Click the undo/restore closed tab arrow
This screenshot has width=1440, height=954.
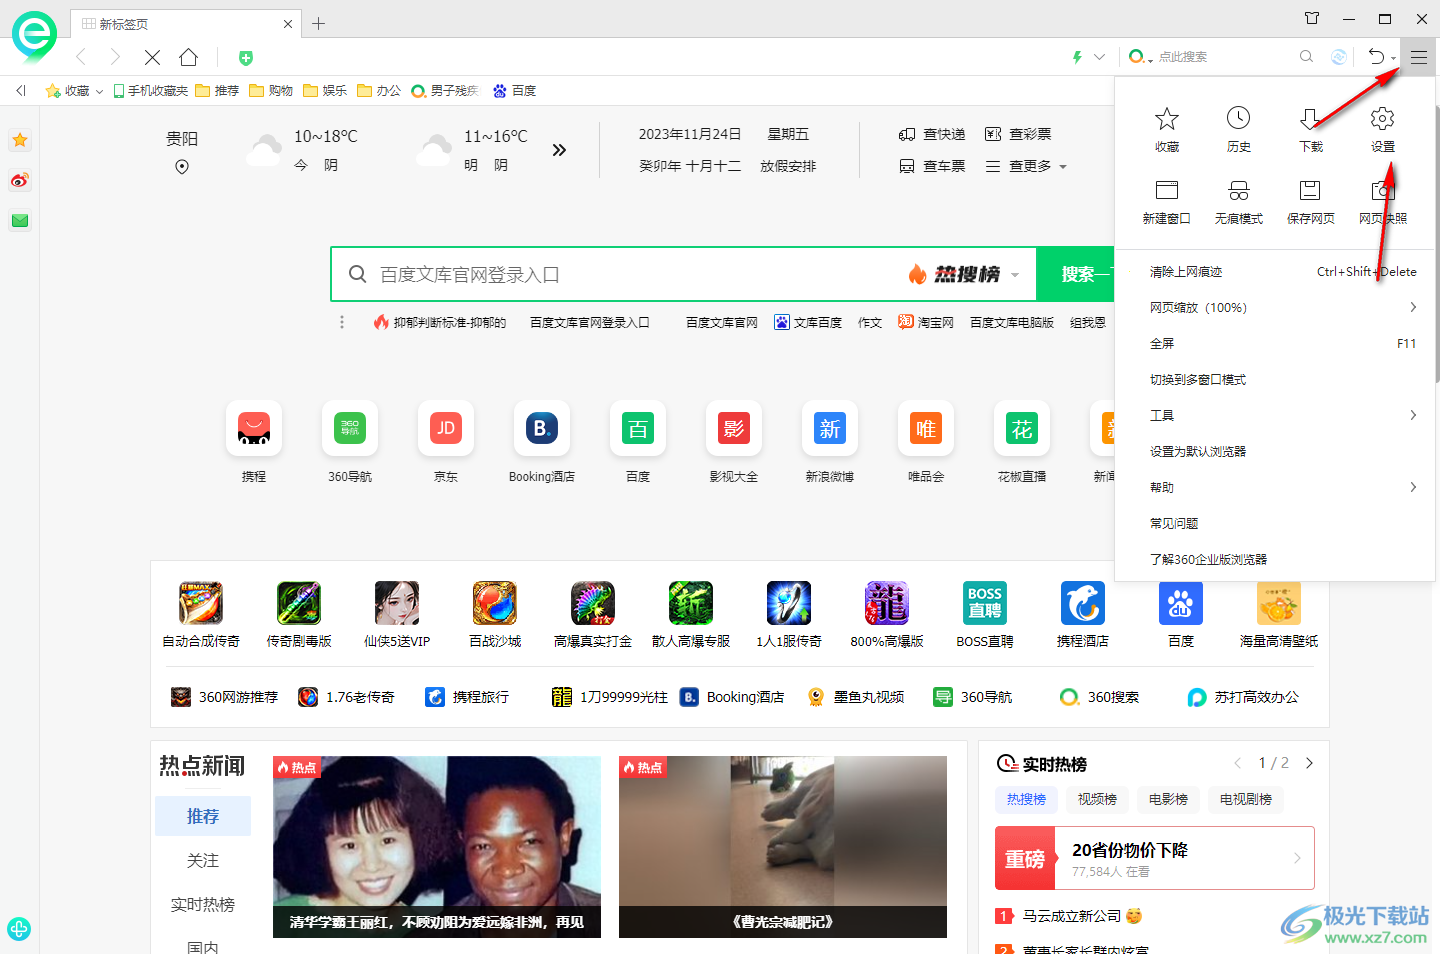click(x=1376, y=57)
